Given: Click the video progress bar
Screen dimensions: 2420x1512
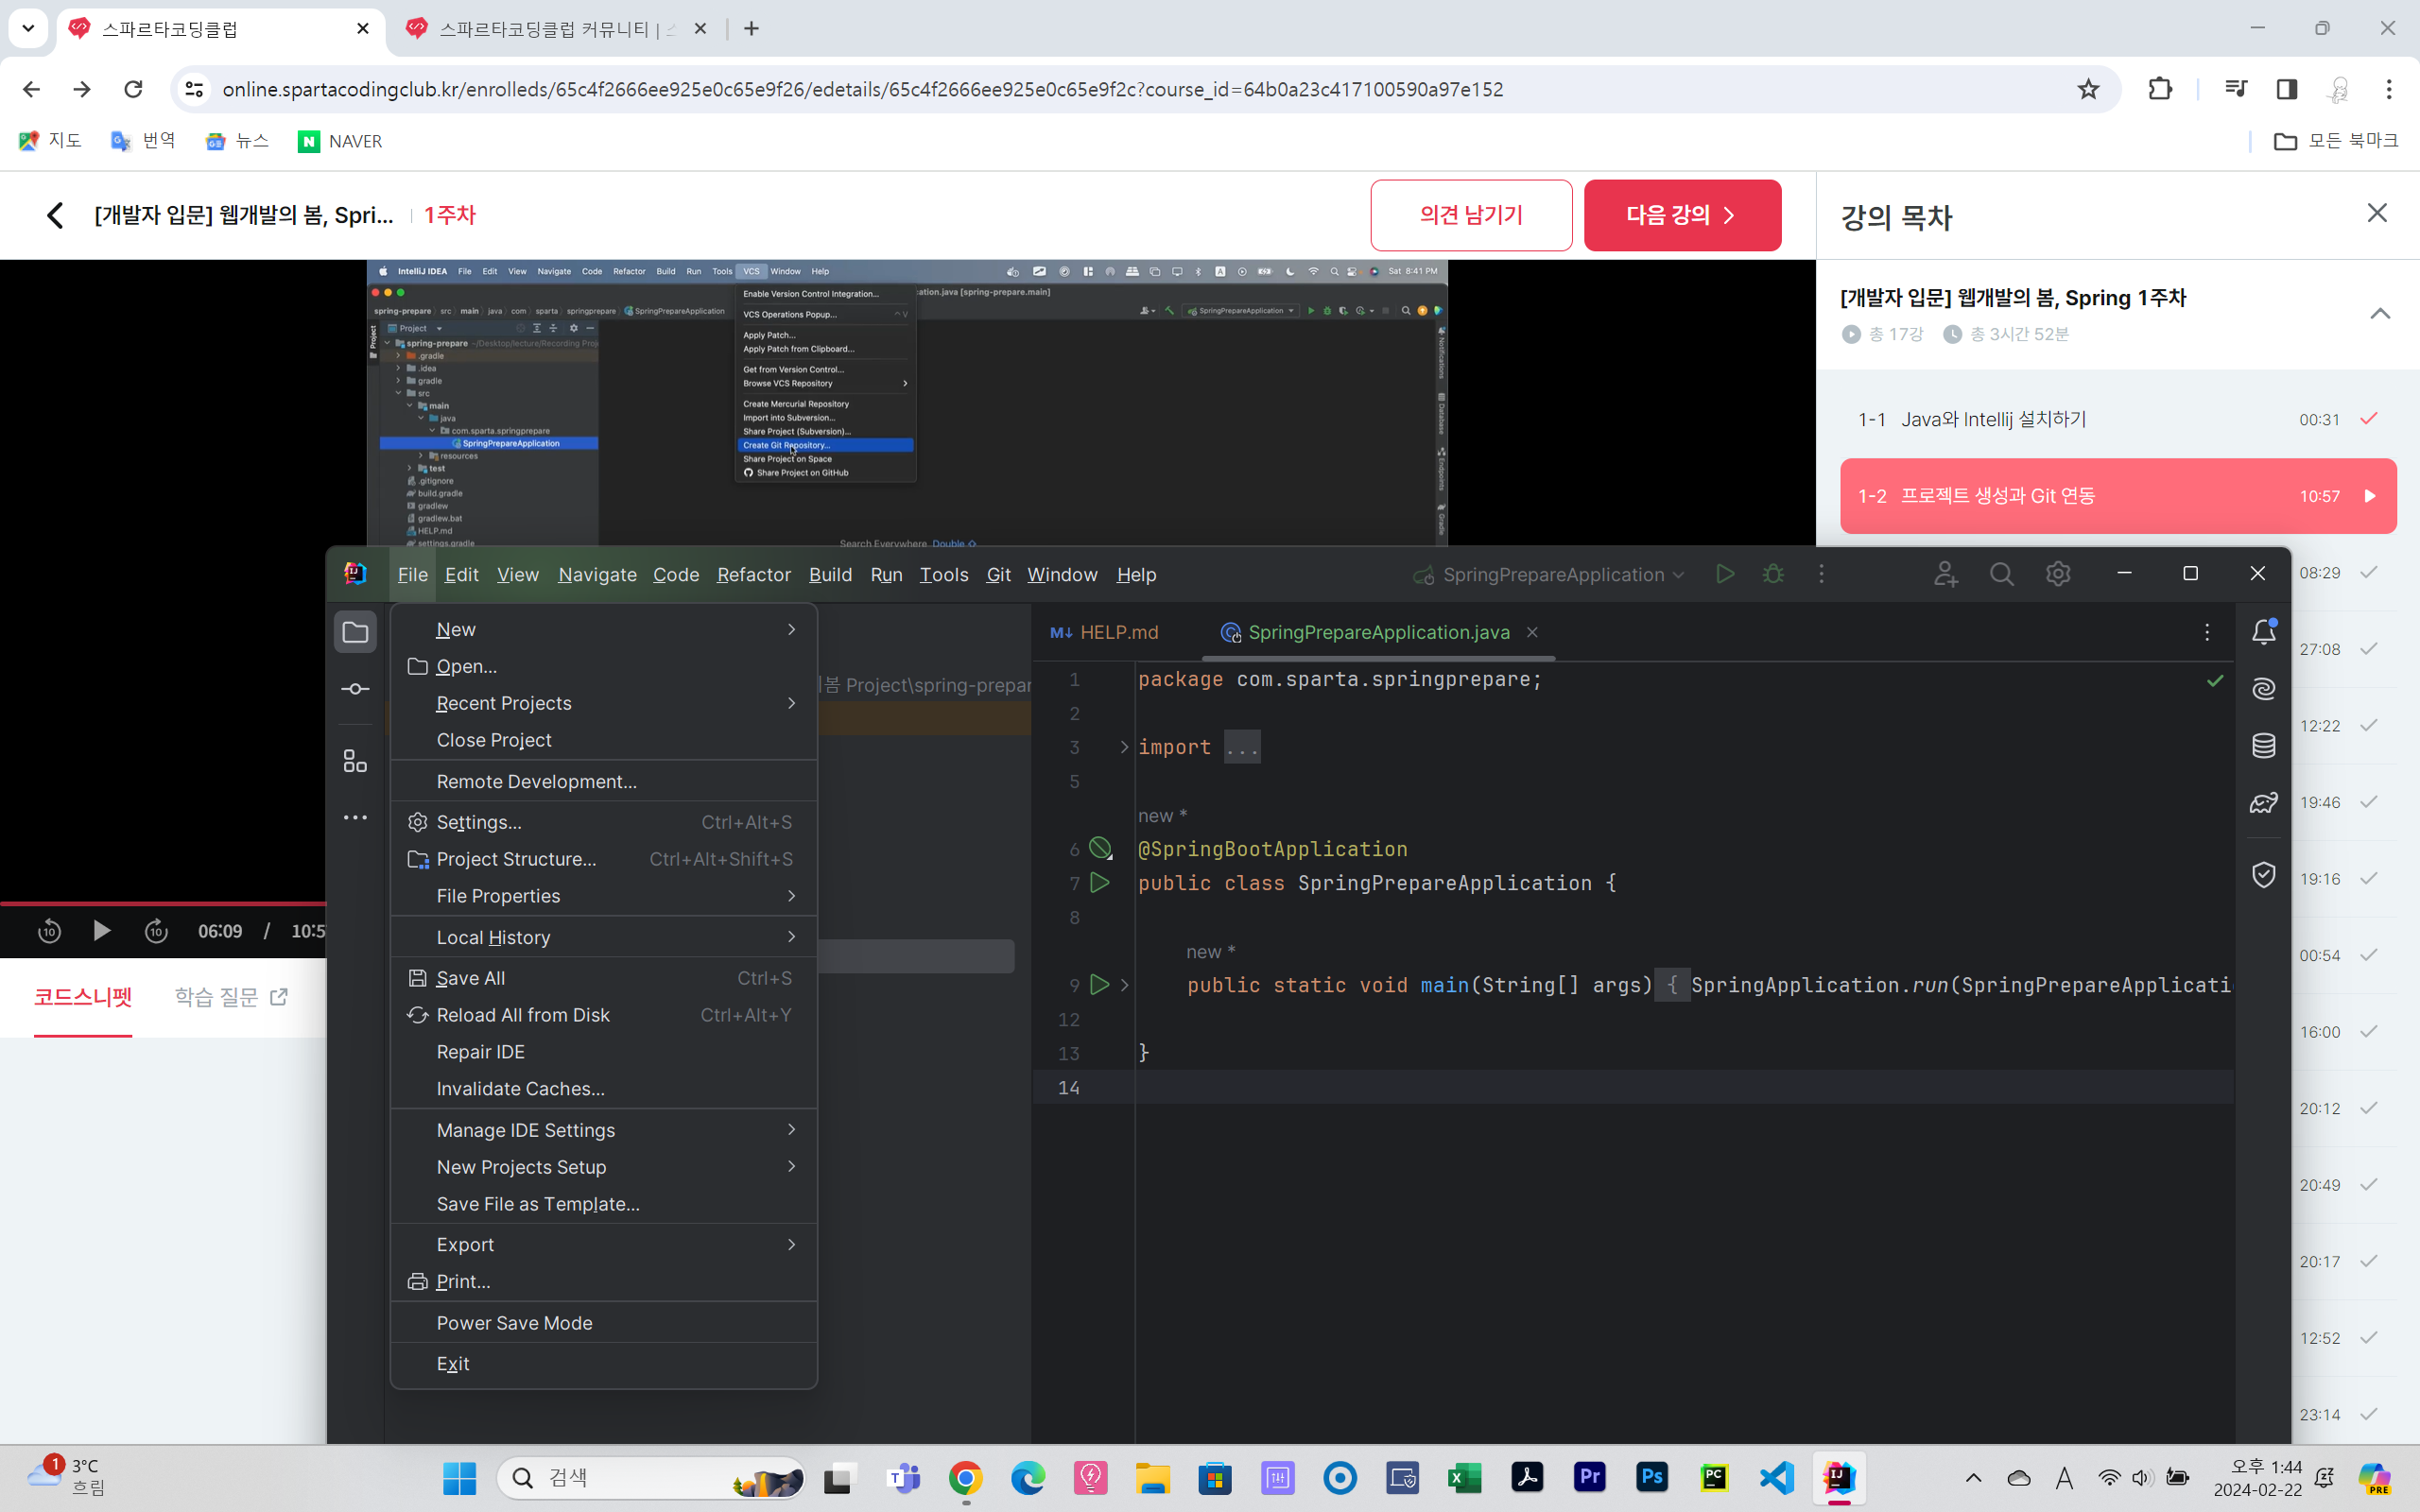Looking at the screenshot, I should (x=163, y=903).
